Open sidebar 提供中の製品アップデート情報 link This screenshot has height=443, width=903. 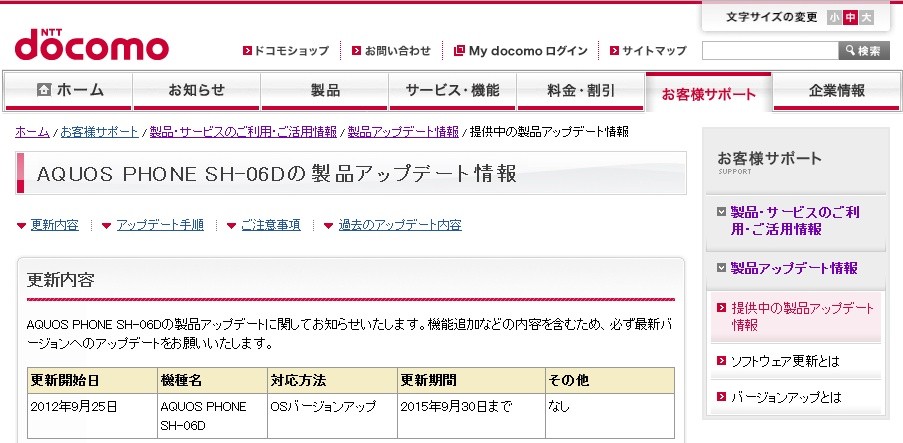[x=803, y=317]
